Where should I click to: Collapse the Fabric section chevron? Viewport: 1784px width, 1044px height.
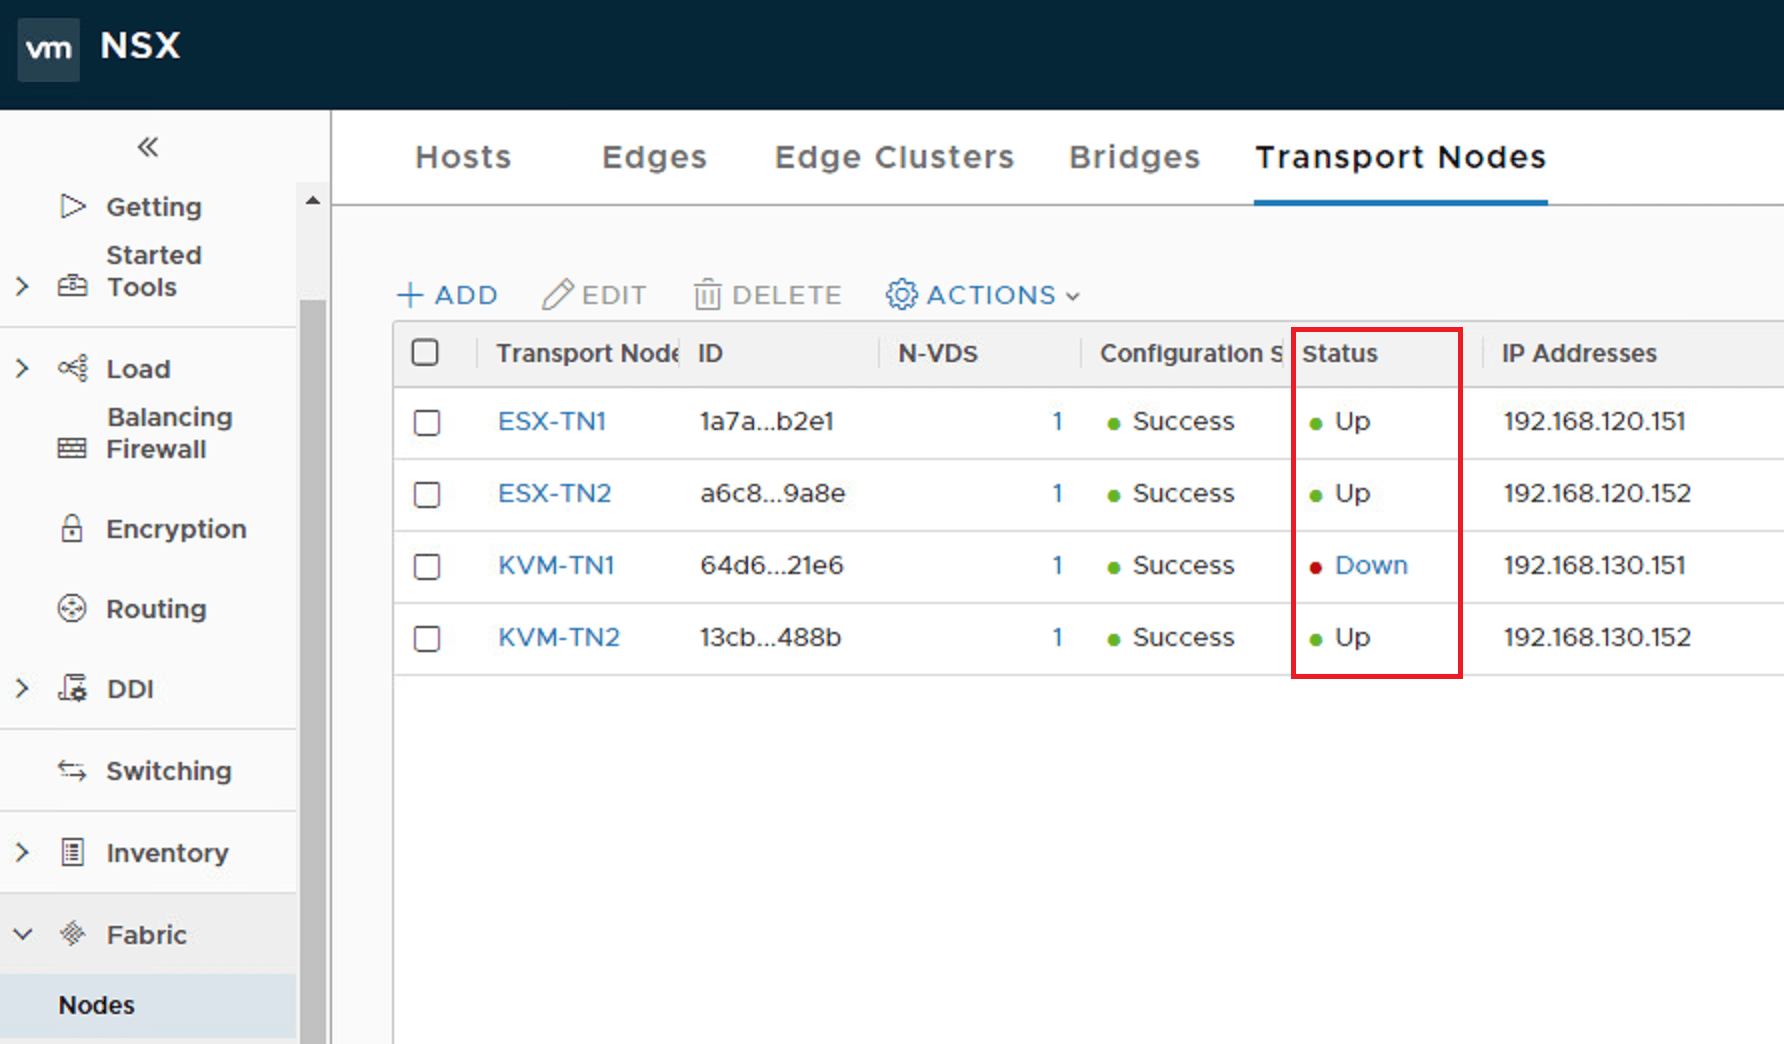point(23,934)
